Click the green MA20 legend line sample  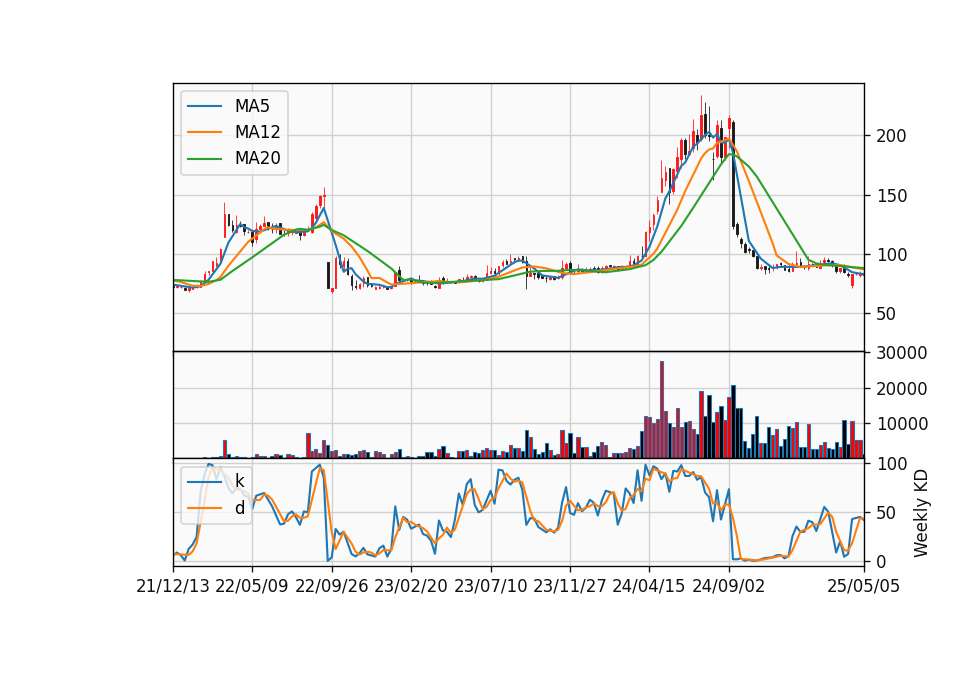coord(204,159)
